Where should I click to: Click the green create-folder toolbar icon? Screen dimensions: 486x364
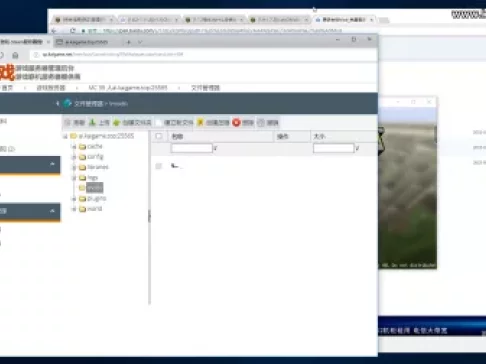coord(116,123)
